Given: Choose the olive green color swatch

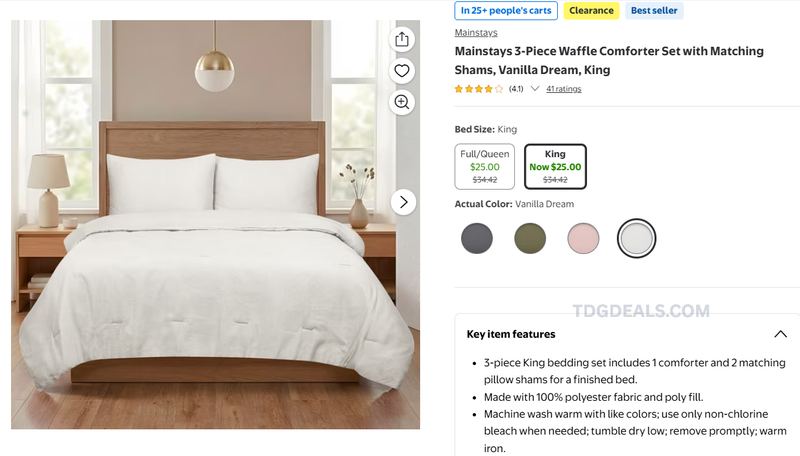Looking at the screenshot, I should [x=530, y=238].
